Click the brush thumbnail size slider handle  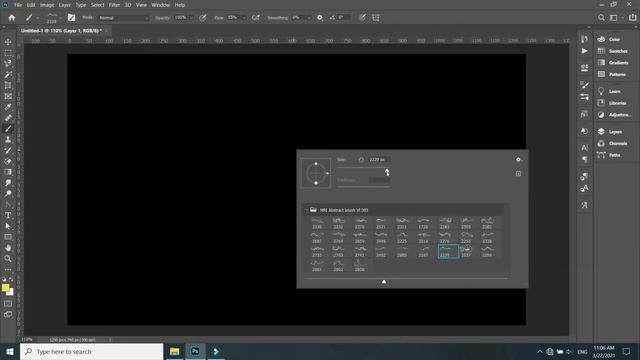point(384,282)
